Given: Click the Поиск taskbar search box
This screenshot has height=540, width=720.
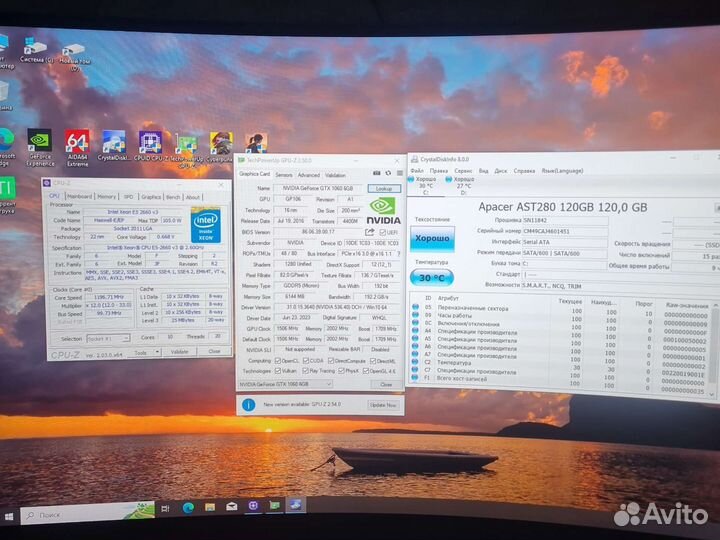Looking at the screenshot, I should coord(87,514).
